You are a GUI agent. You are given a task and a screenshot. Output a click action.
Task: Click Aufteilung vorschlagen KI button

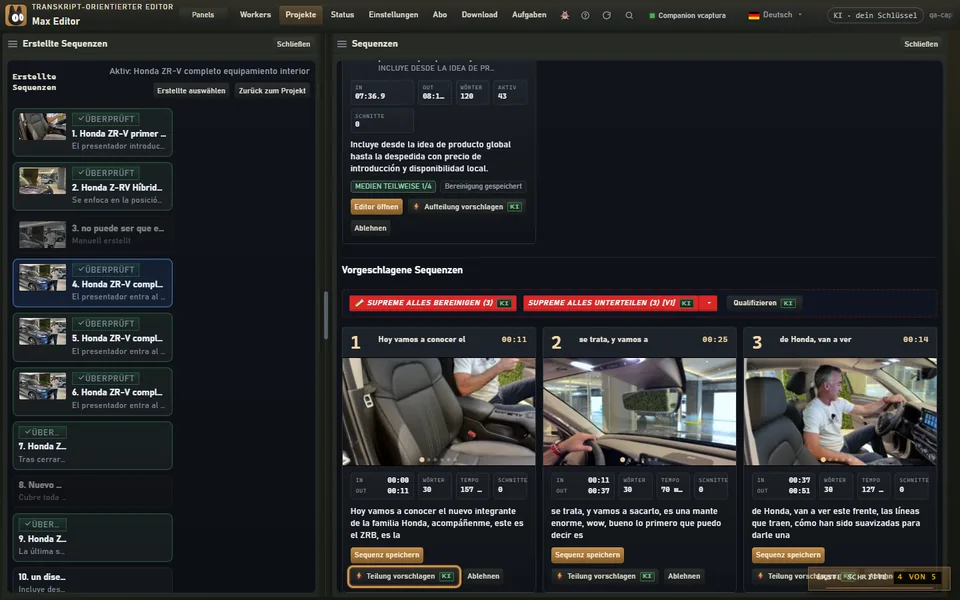468,207
